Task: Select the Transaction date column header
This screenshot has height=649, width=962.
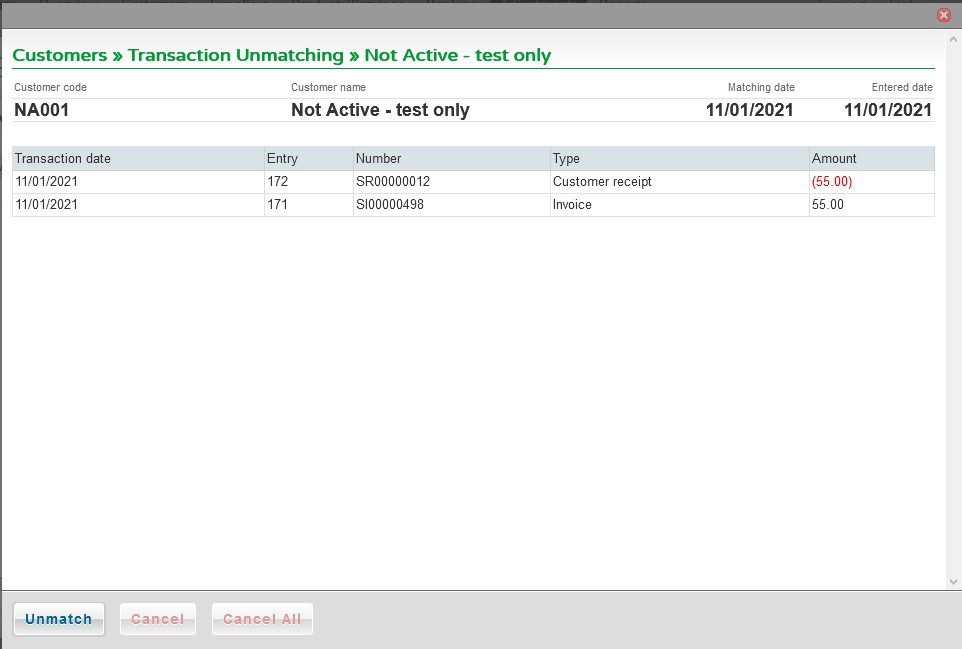Action: pyautogui.click(x=138, y=158)
